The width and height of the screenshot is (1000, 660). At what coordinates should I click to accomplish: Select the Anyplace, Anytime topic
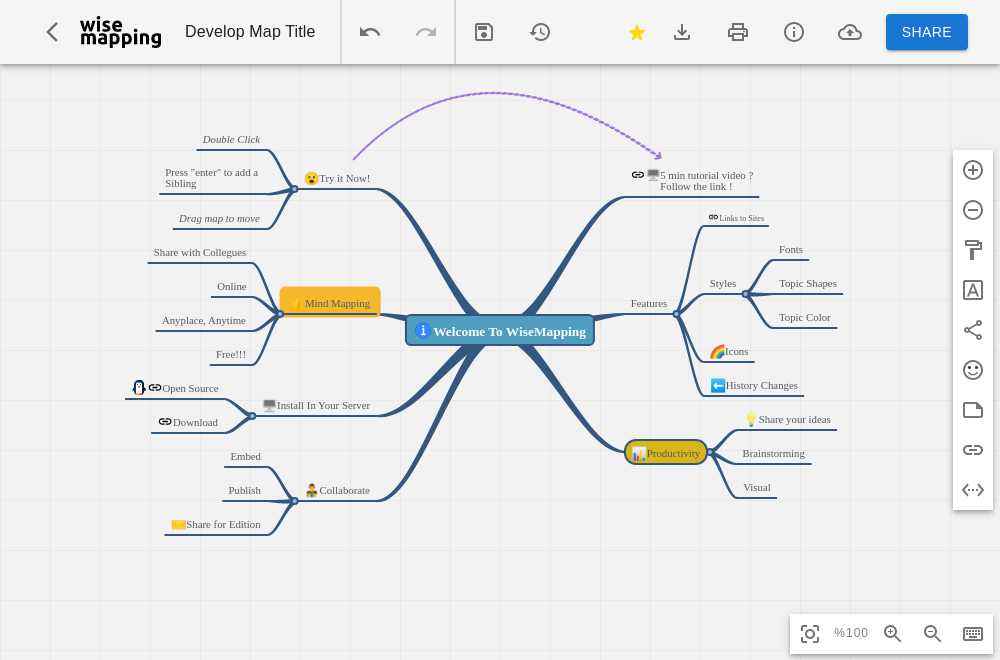click(204, 321)
